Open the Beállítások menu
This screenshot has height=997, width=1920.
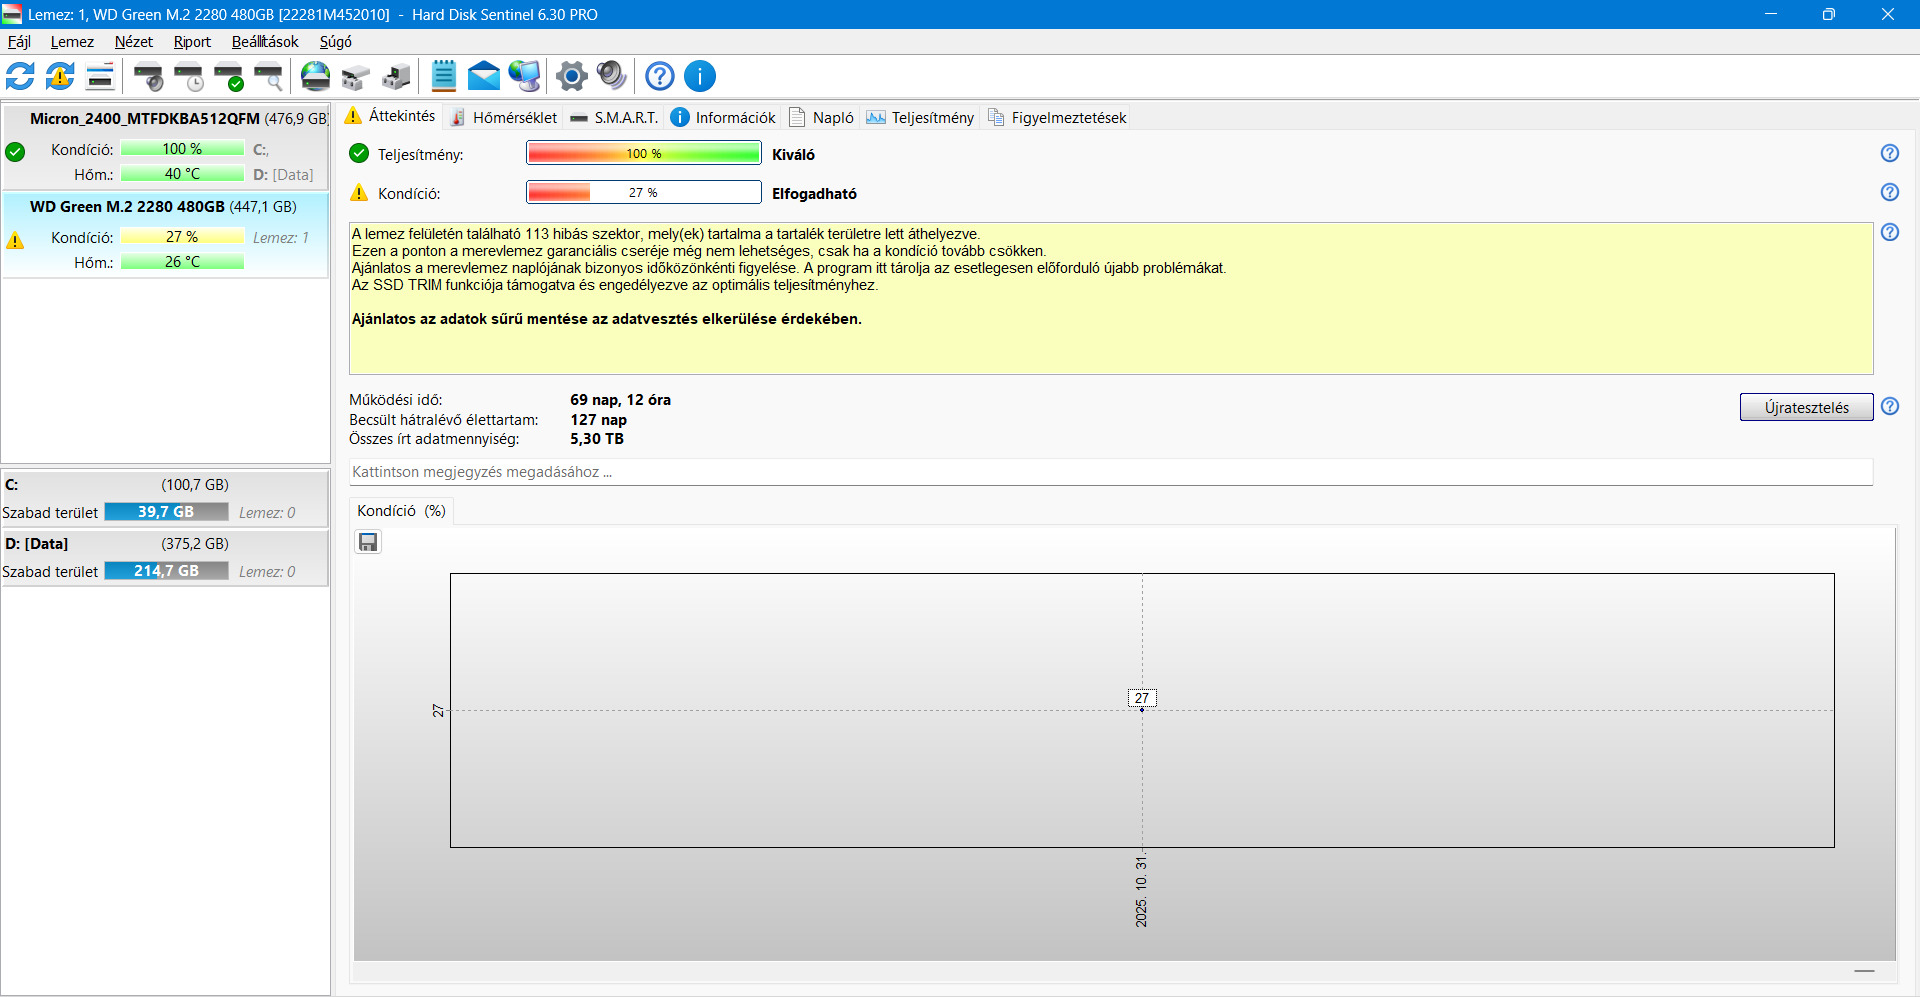click(x=265, y=42)
